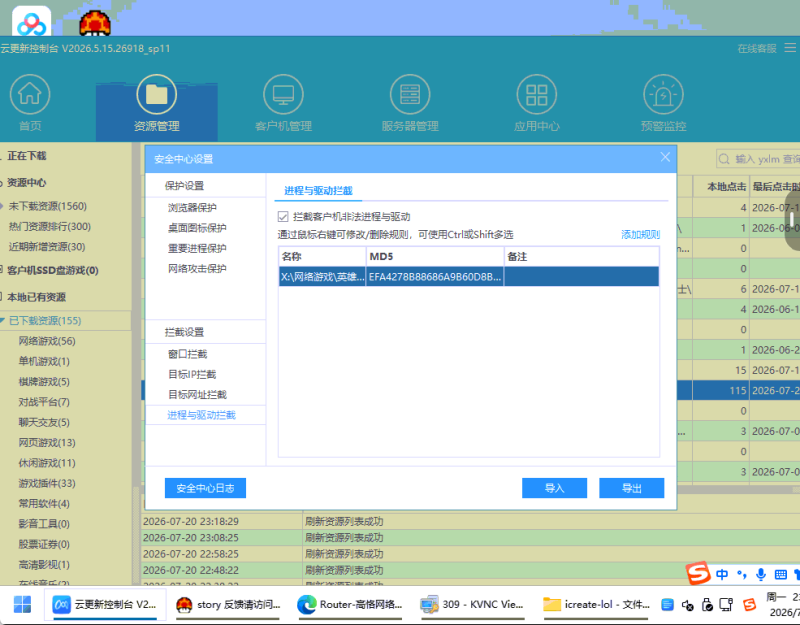
Task: Open 目标IP拦截 settings page
Action: (x=192, y=374)
